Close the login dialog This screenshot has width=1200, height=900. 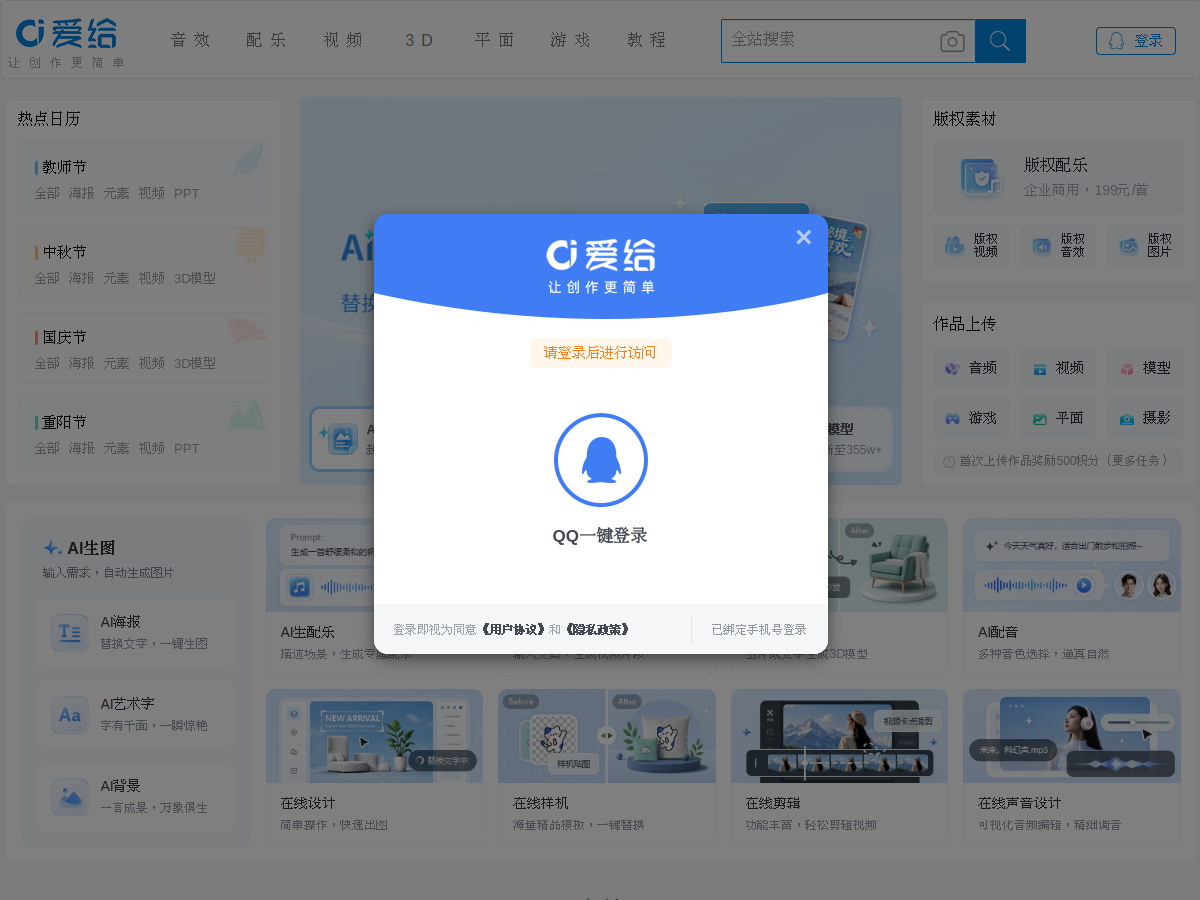803,237
